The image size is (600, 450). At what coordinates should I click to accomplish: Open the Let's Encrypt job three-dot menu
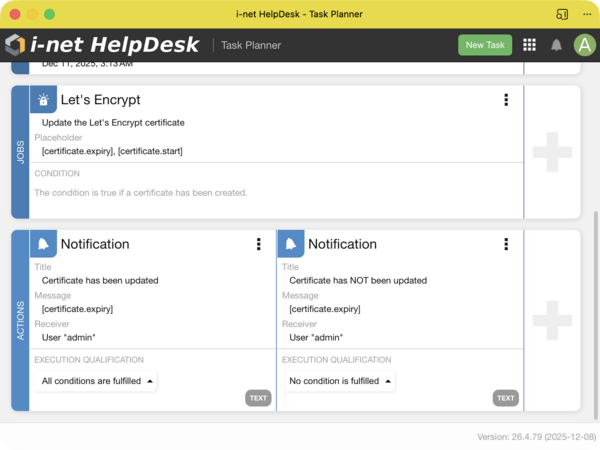click(506, 100)
